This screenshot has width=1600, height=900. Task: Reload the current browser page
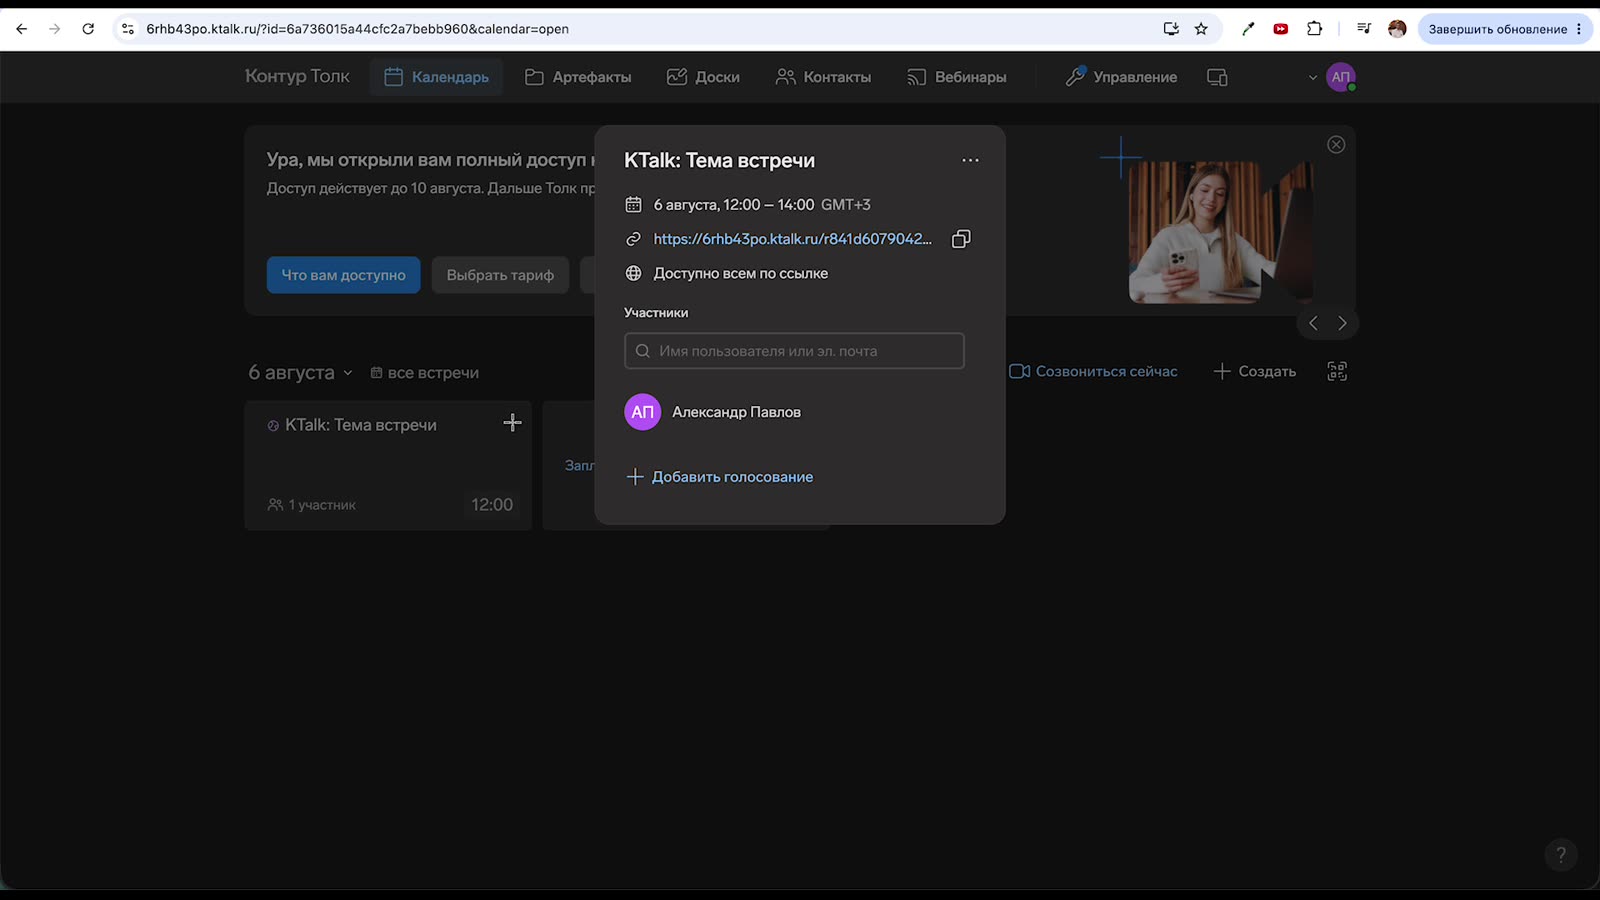click(88, 29)
